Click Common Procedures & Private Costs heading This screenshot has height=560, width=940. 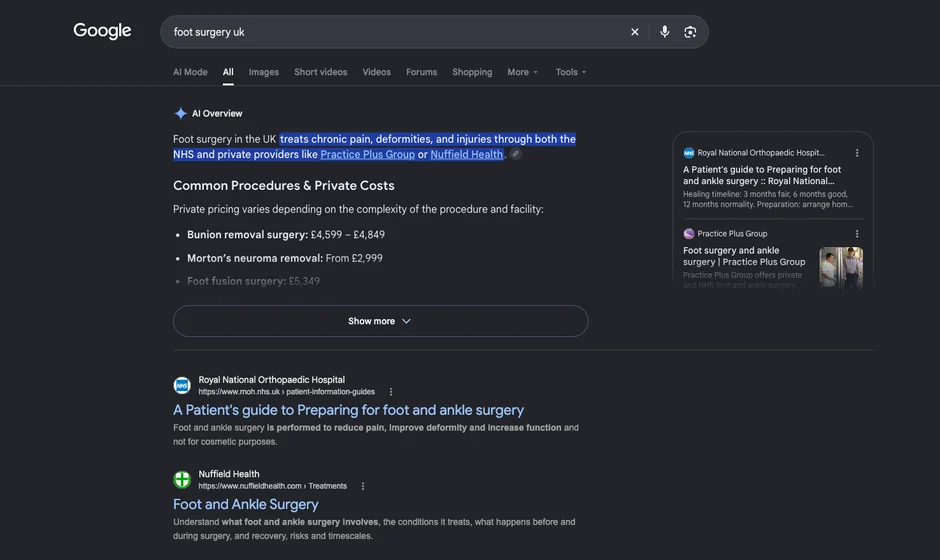(284, 185)
